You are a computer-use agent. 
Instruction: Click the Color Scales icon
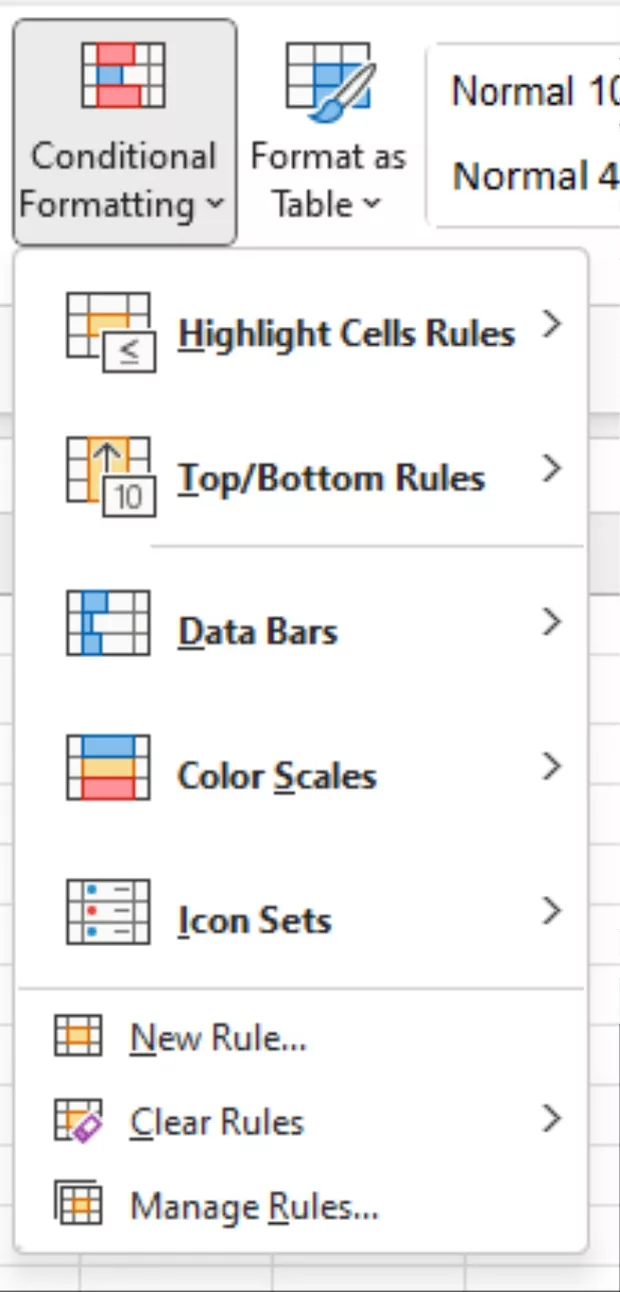tap(108, 768)
